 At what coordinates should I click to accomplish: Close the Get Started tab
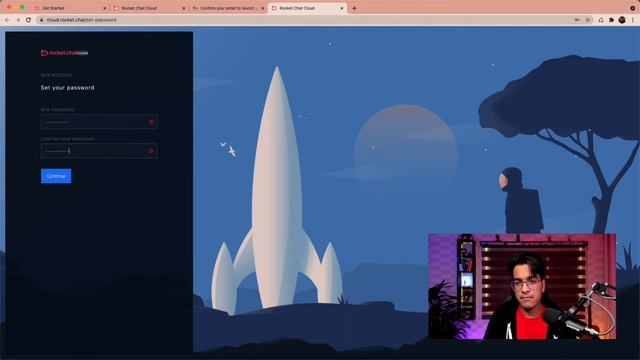pyautogui.click(x=104, y=8)
